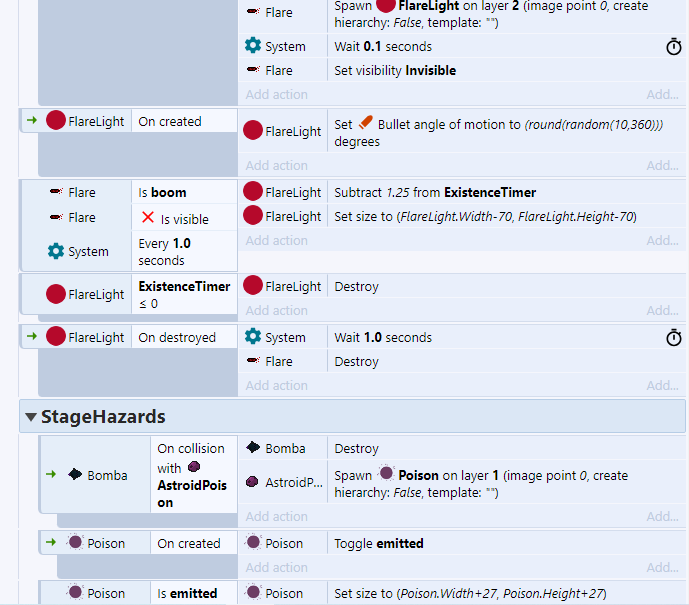Select the System gear icon in the Every 1.0 seconds condition
This screenshot has height=605, width=689.
(x=56, y=251)
